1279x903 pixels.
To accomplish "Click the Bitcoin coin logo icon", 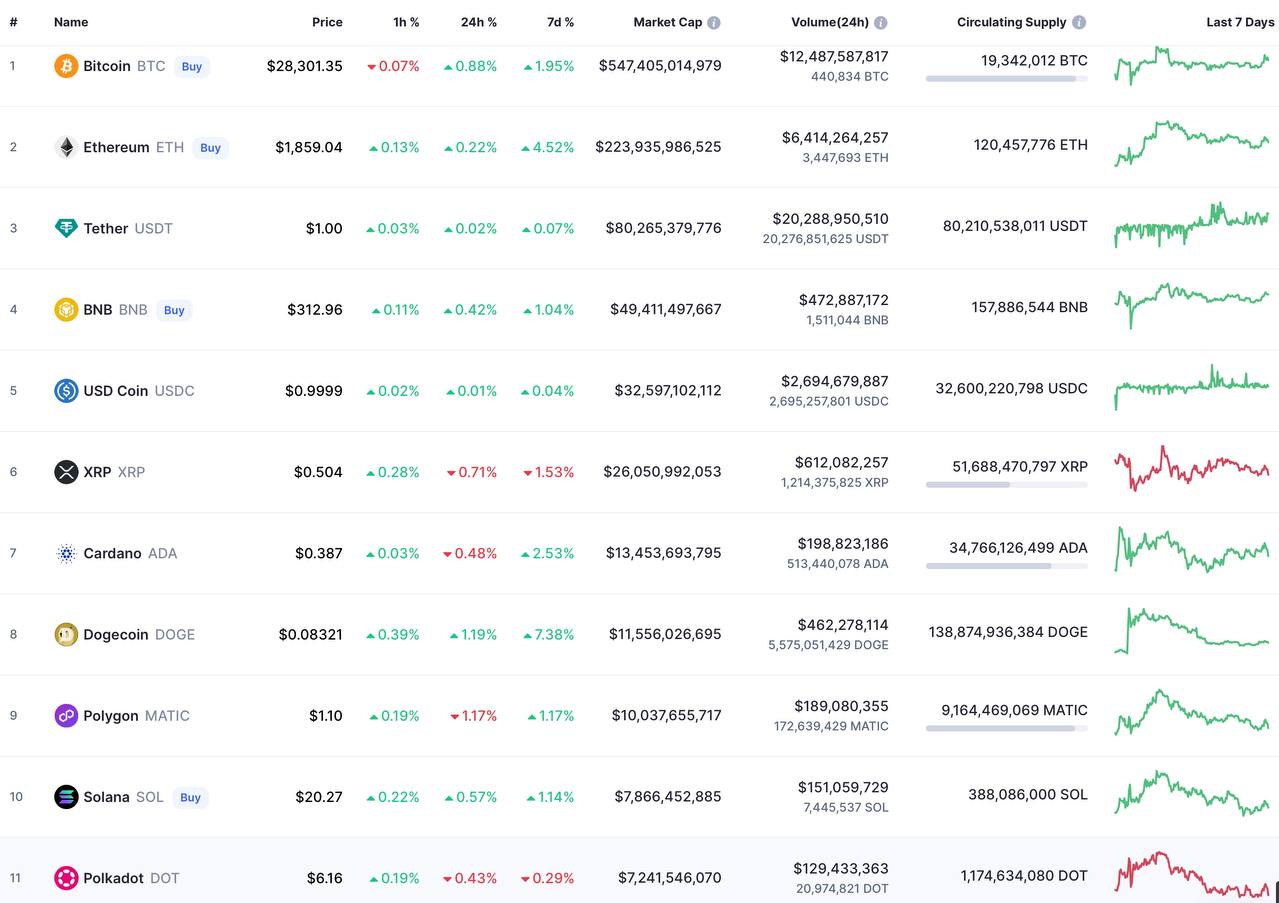I will (66, 66).
